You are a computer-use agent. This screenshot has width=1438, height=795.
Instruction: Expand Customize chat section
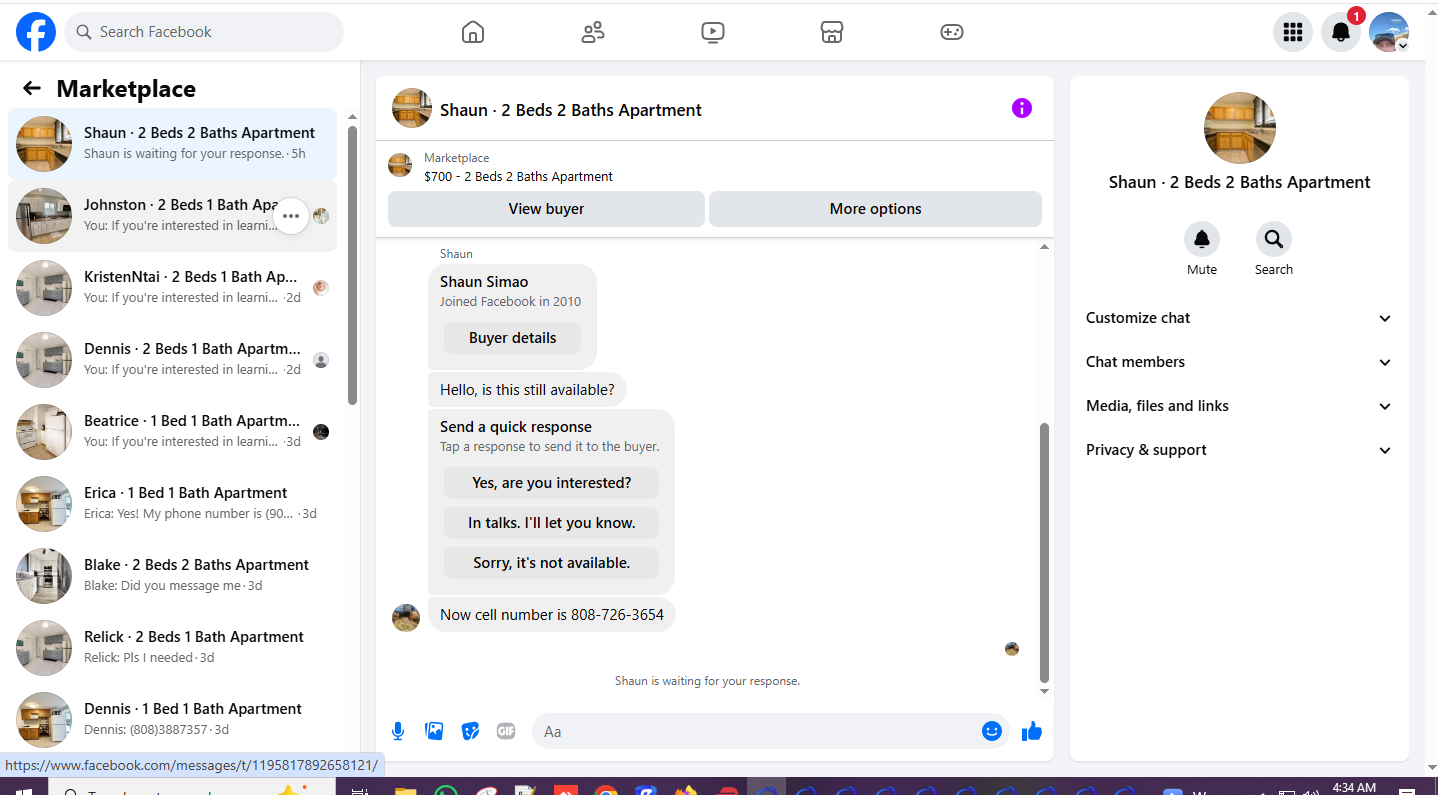coord(1239,318)
